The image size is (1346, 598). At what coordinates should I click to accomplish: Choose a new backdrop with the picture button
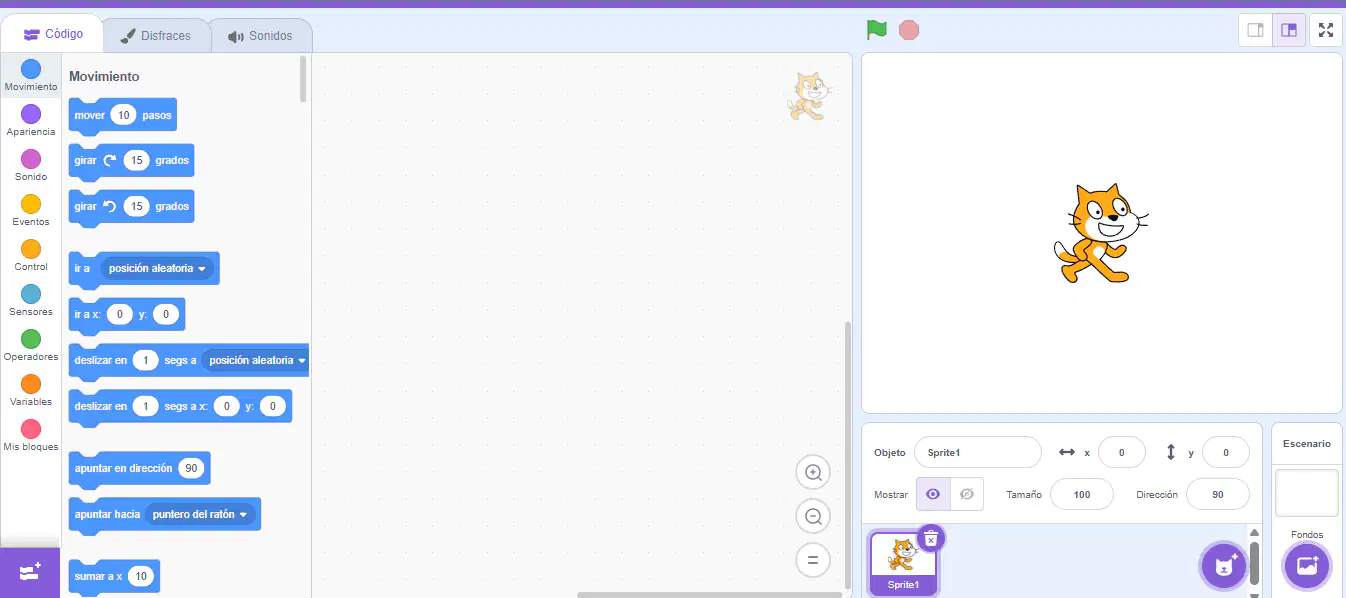coord(1307,566)
